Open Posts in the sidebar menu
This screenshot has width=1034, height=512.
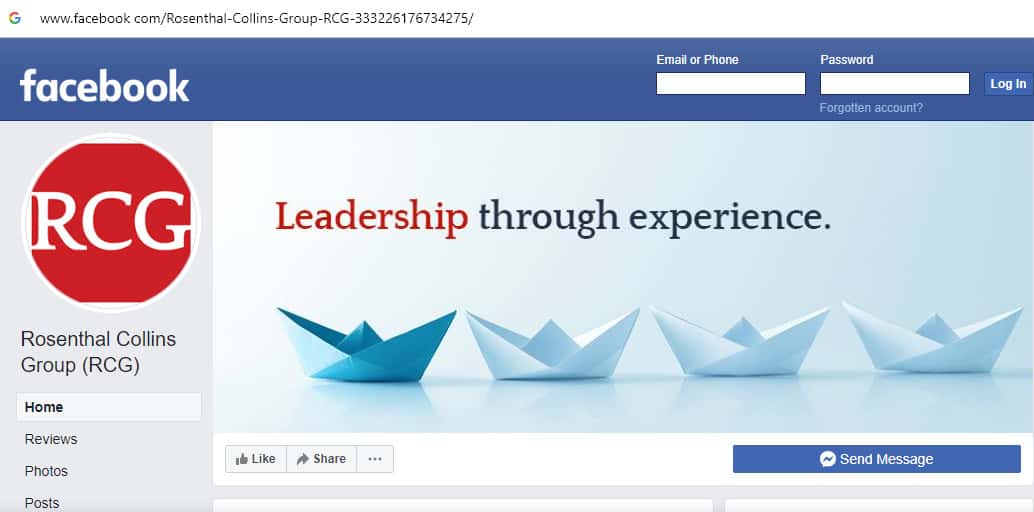click(42, 503)
